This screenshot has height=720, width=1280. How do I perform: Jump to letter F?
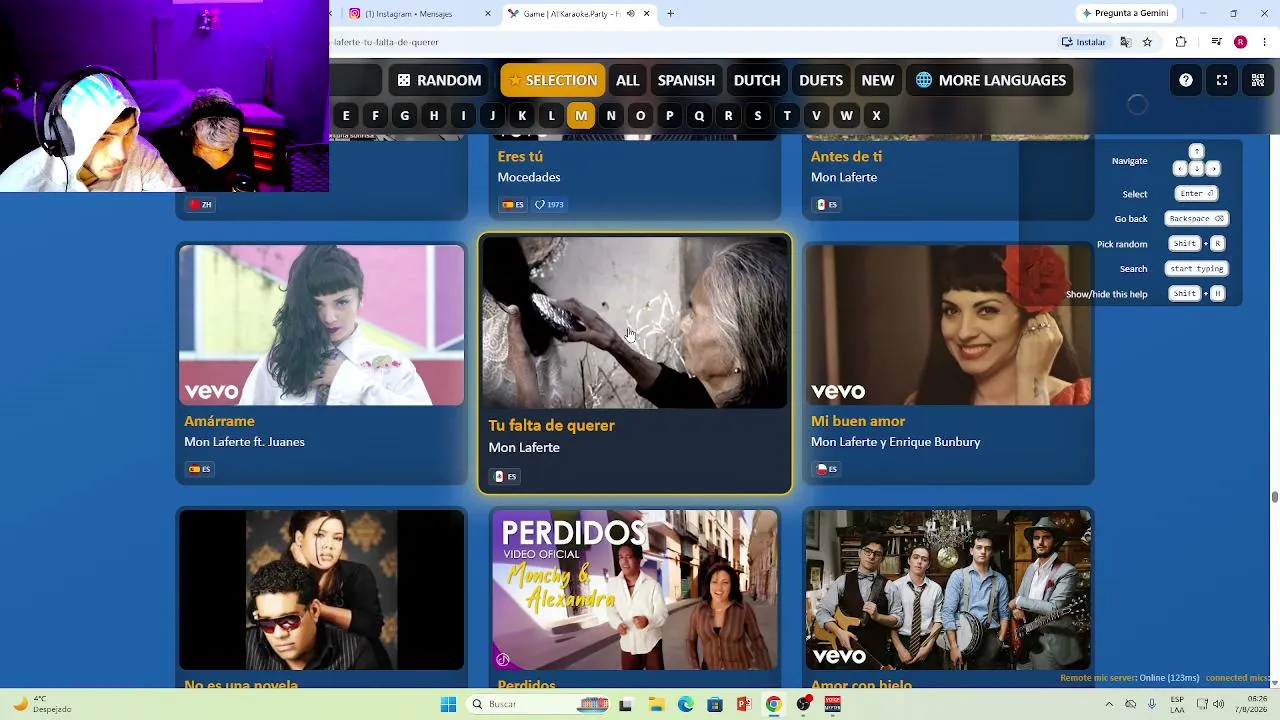pos(375,116)
